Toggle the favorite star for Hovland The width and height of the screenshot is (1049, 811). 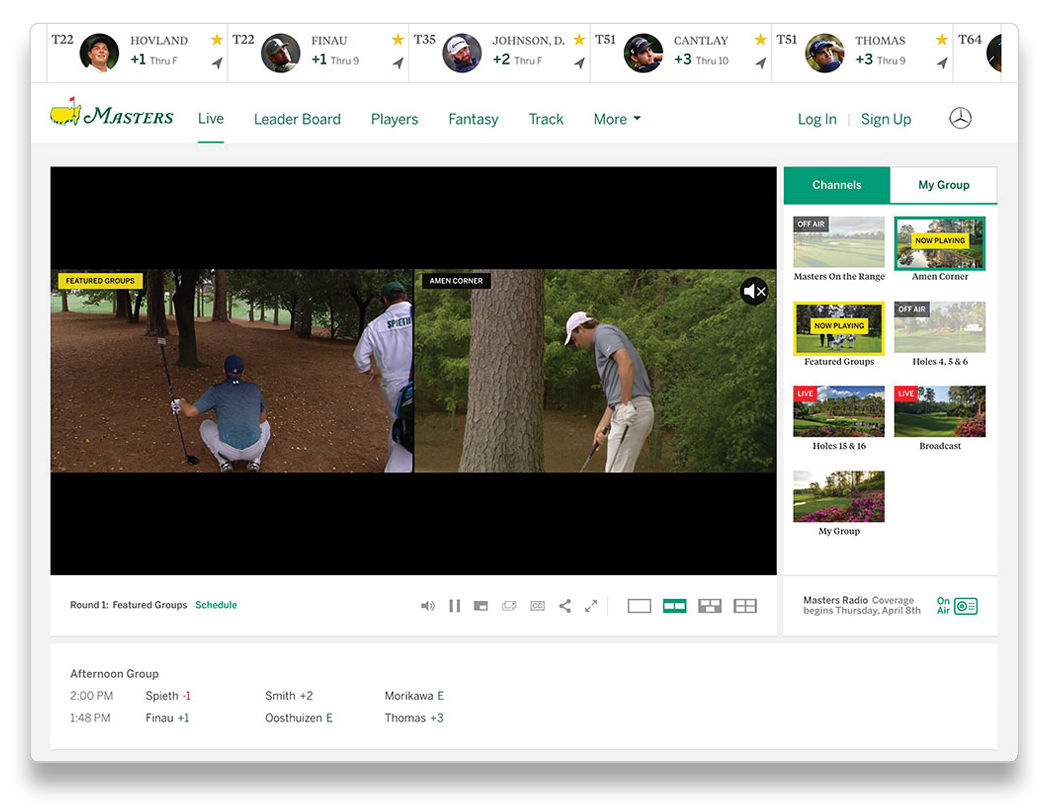pos(217,39)
